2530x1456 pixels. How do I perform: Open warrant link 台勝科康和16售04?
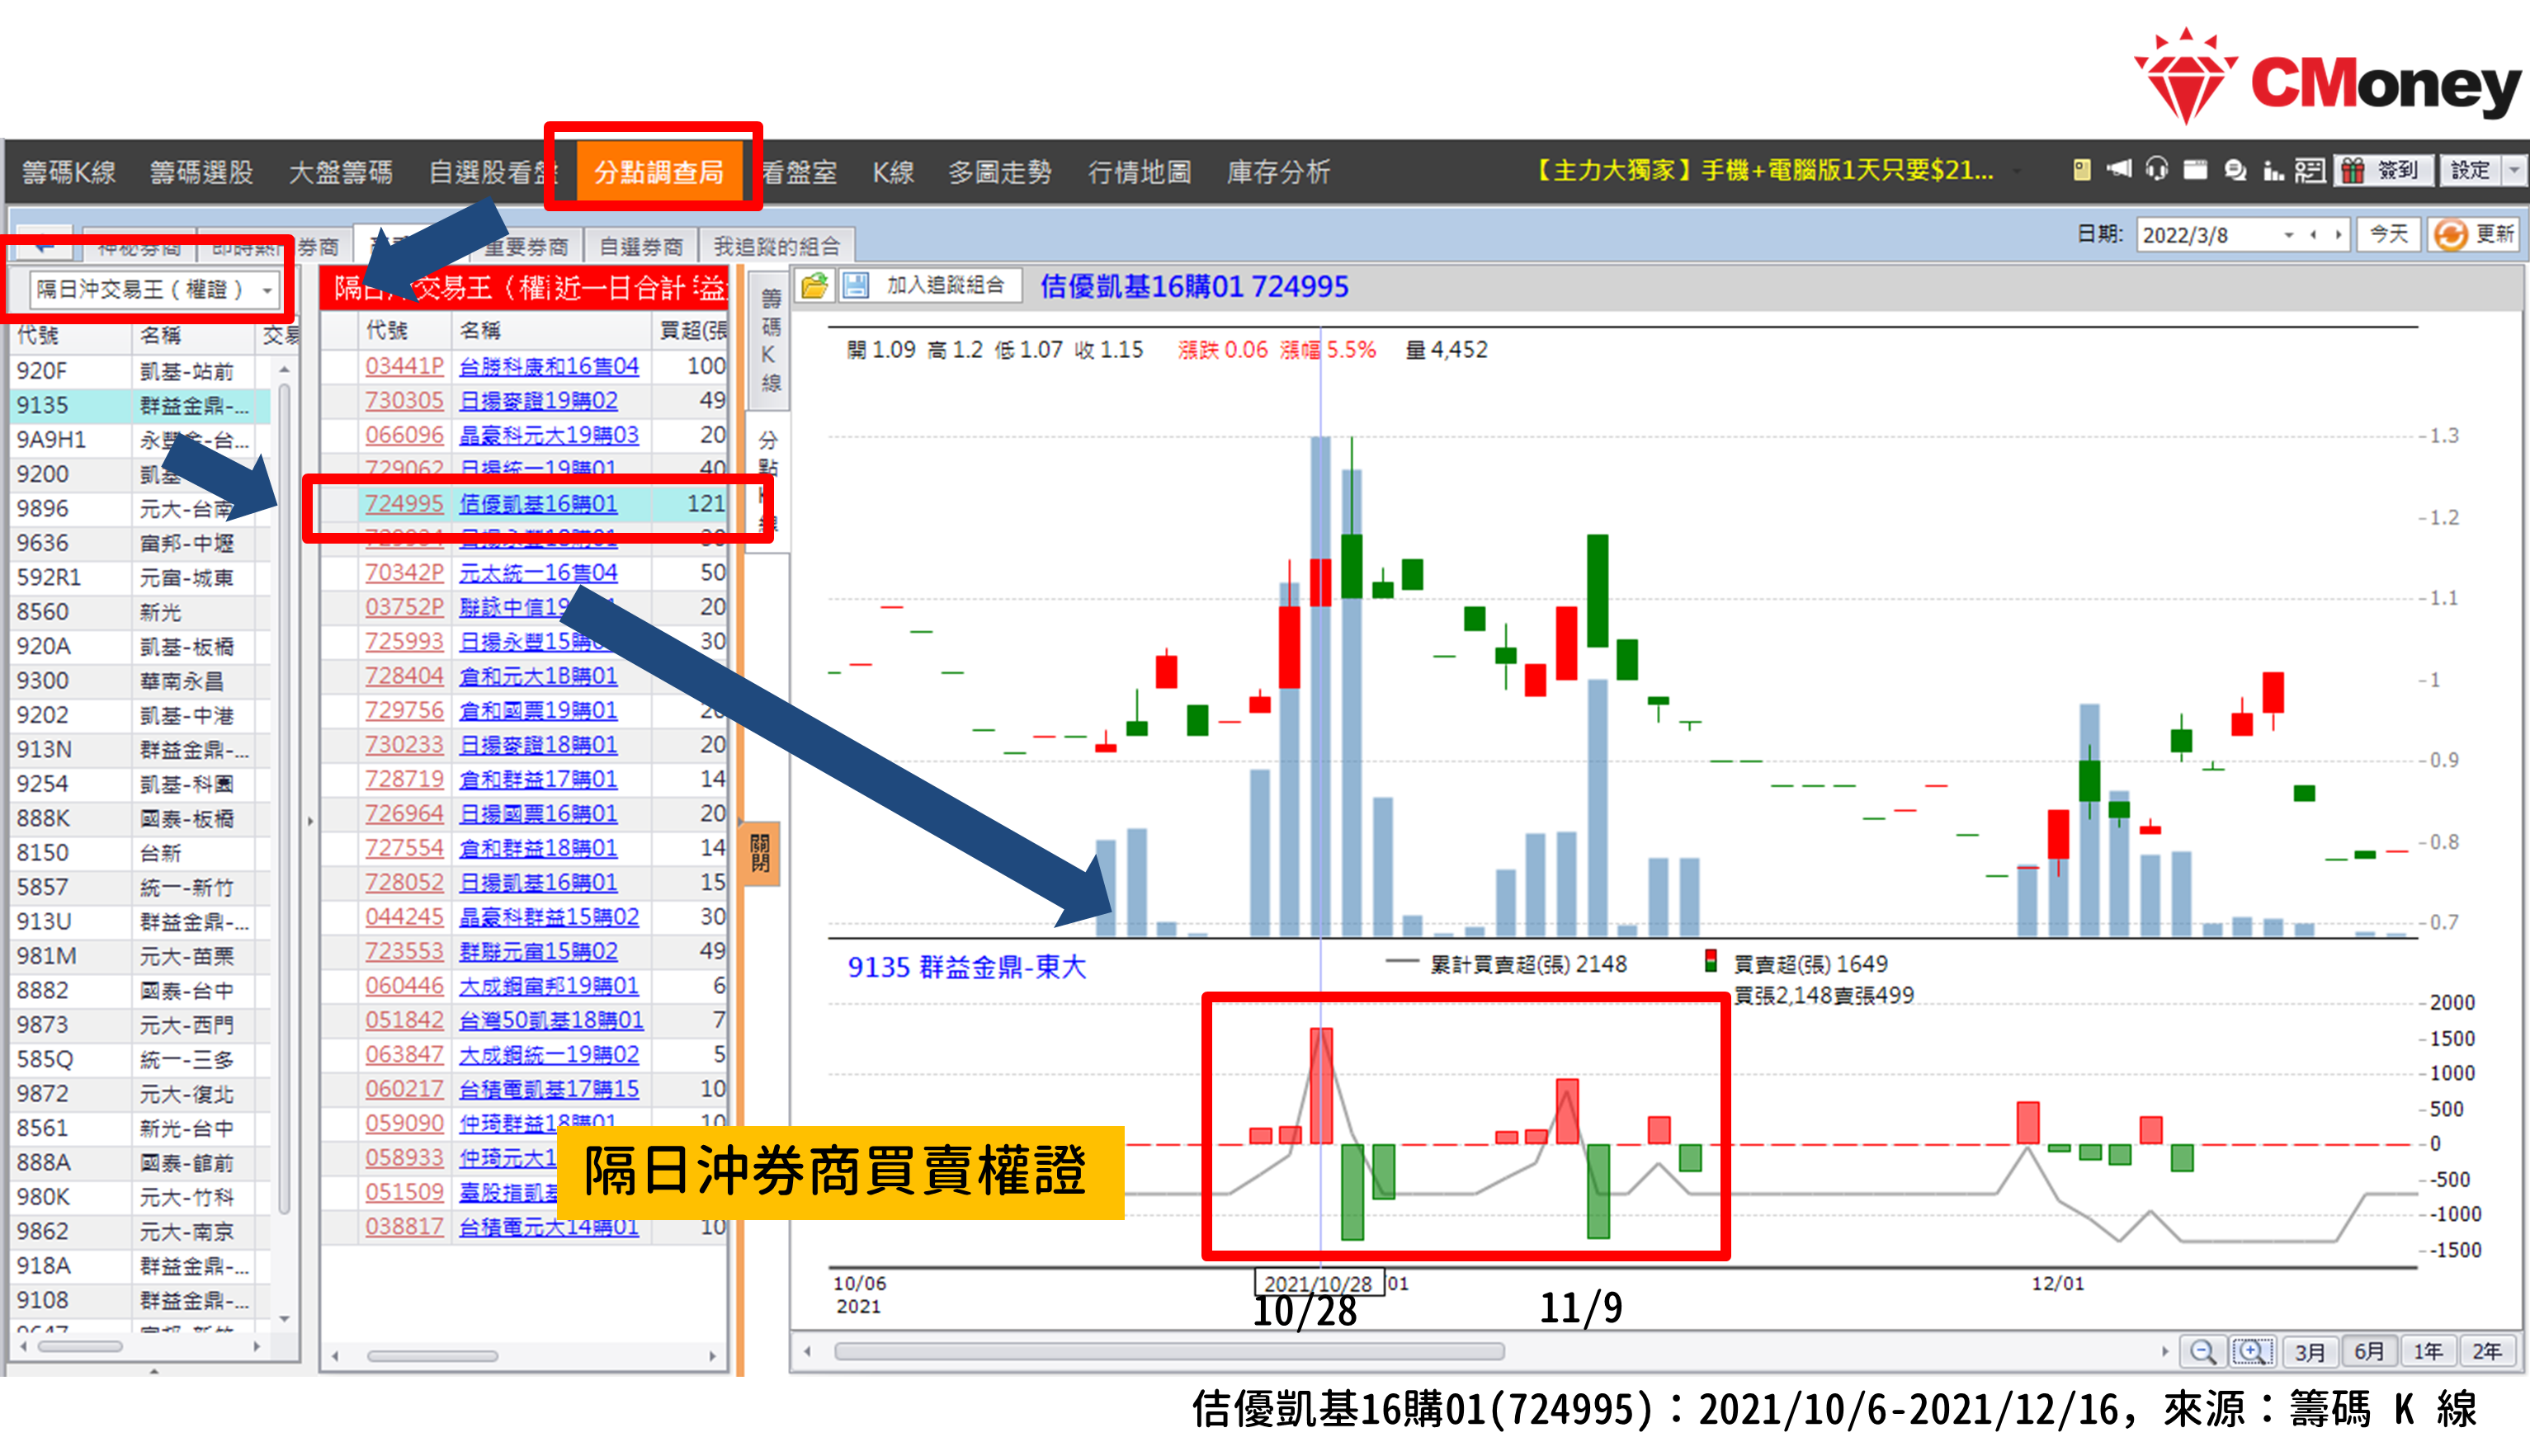548,367
